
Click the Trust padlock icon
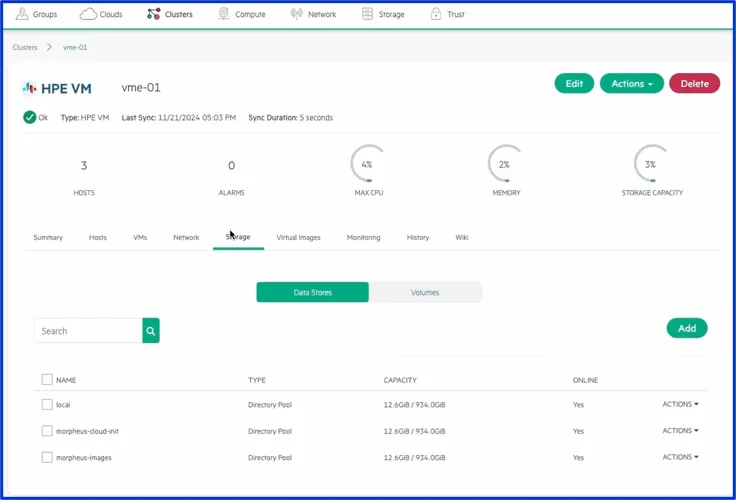[x=436, y=14]
